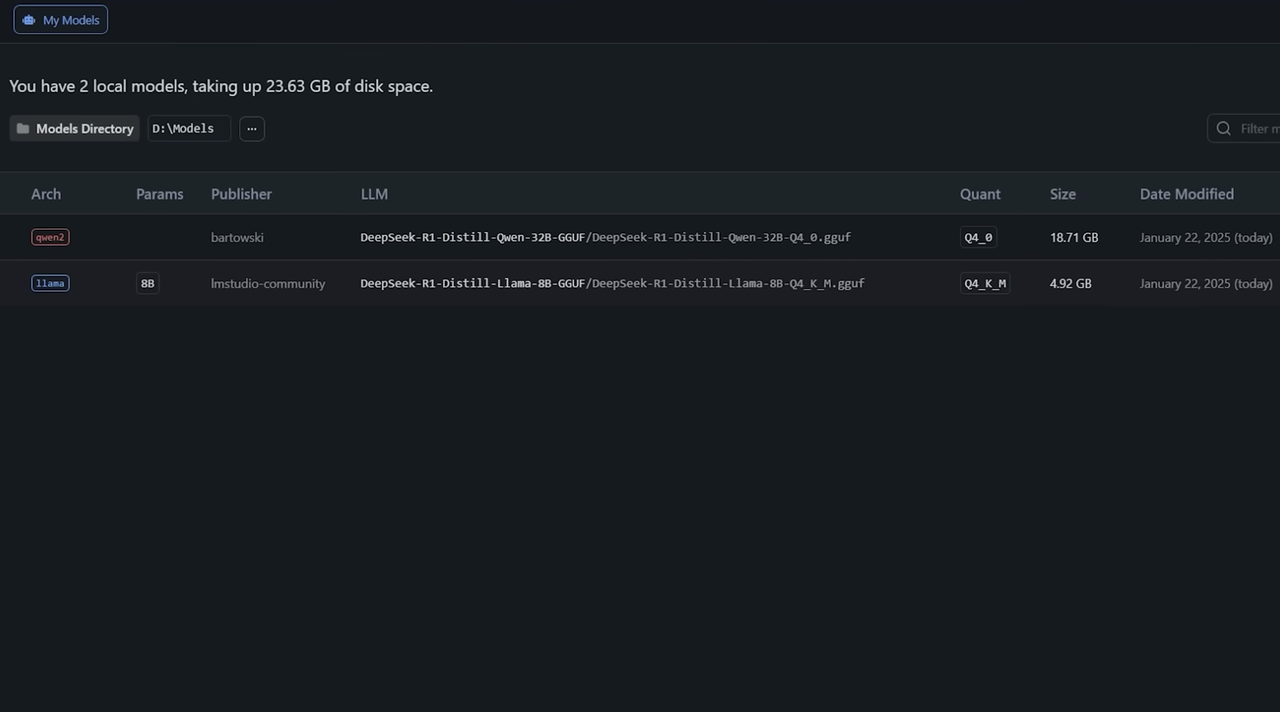
Task: Select the DeepSeek-R1-Distill-Qwen-32B model row
Action: pos(640,237)
